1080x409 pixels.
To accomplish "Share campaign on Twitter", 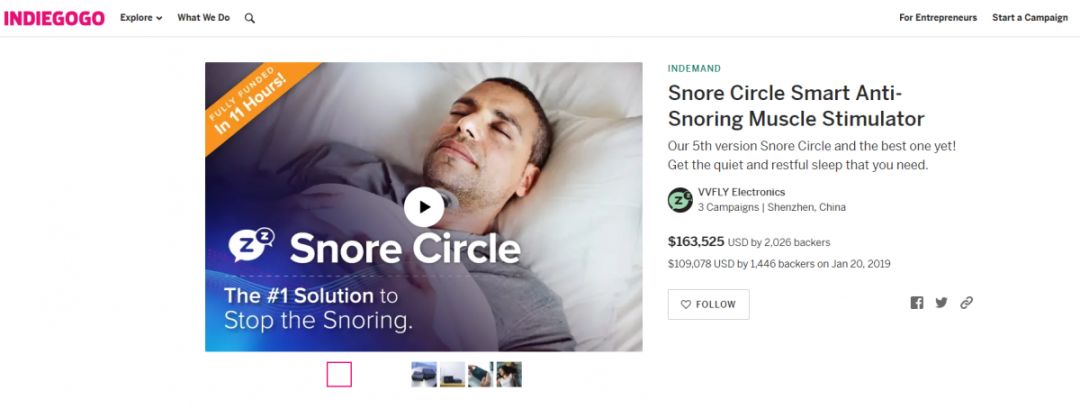I will coord(941,303).
